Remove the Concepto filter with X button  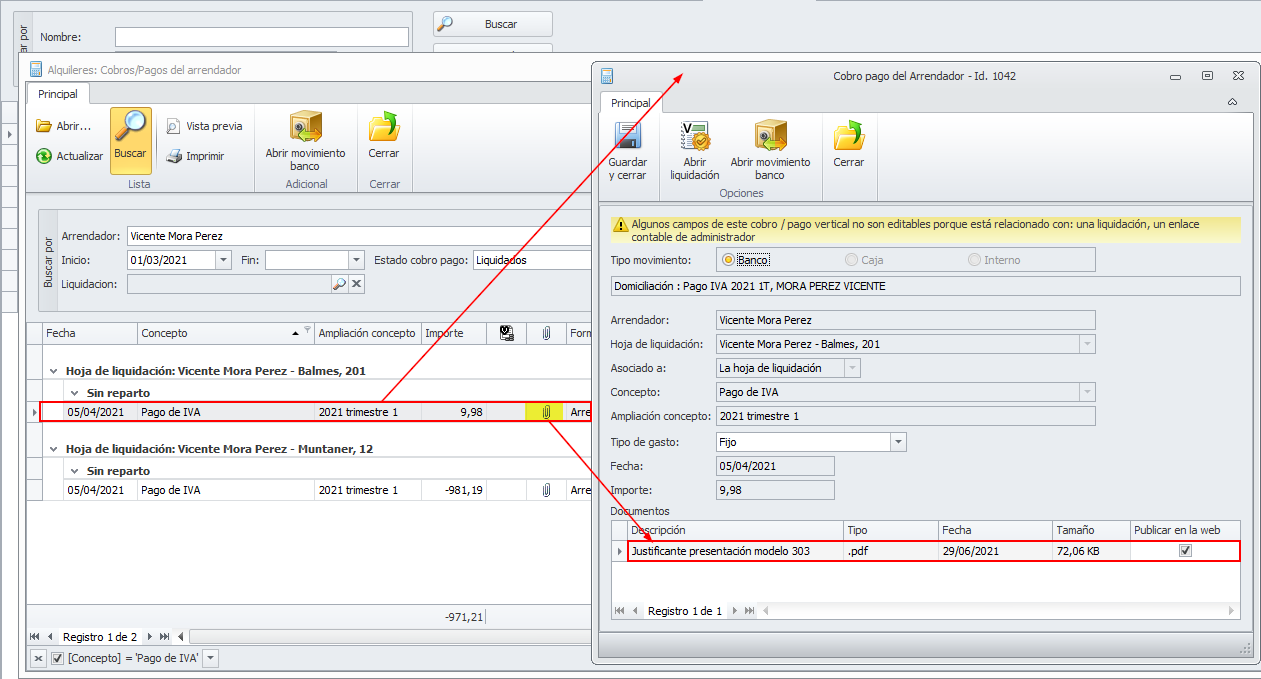tap(38, 658)
